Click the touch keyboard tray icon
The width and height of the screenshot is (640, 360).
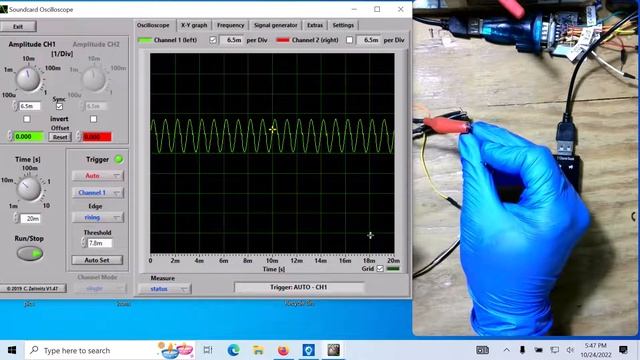(482, 350)
